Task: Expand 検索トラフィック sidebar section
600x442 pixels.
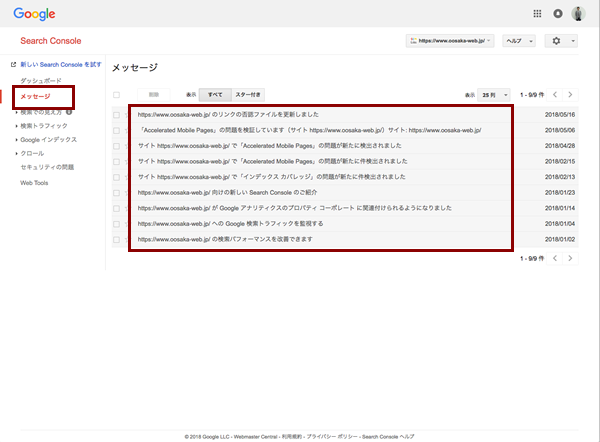Action: pyautogui.click(x=44, y=126)
